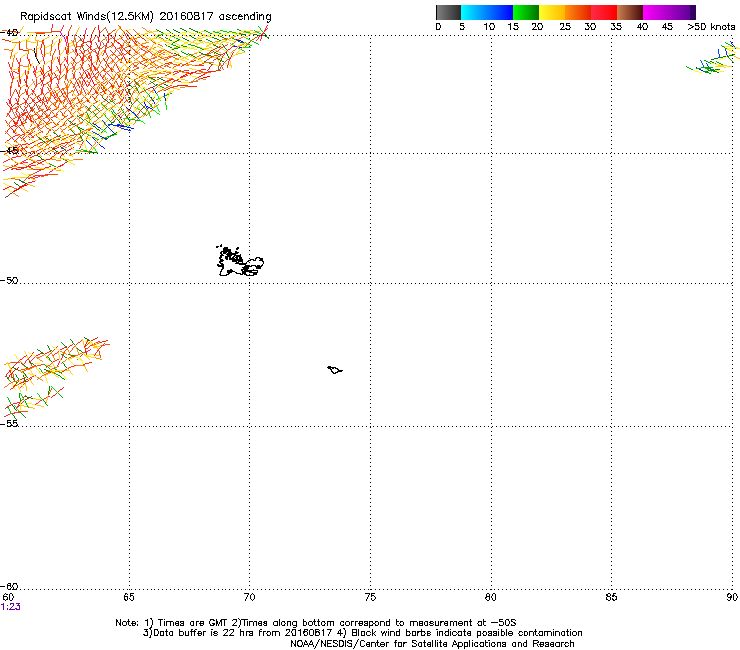Click the latitude label '-45'
This screenshot has height=650, width=740.
tap(9, 151)
